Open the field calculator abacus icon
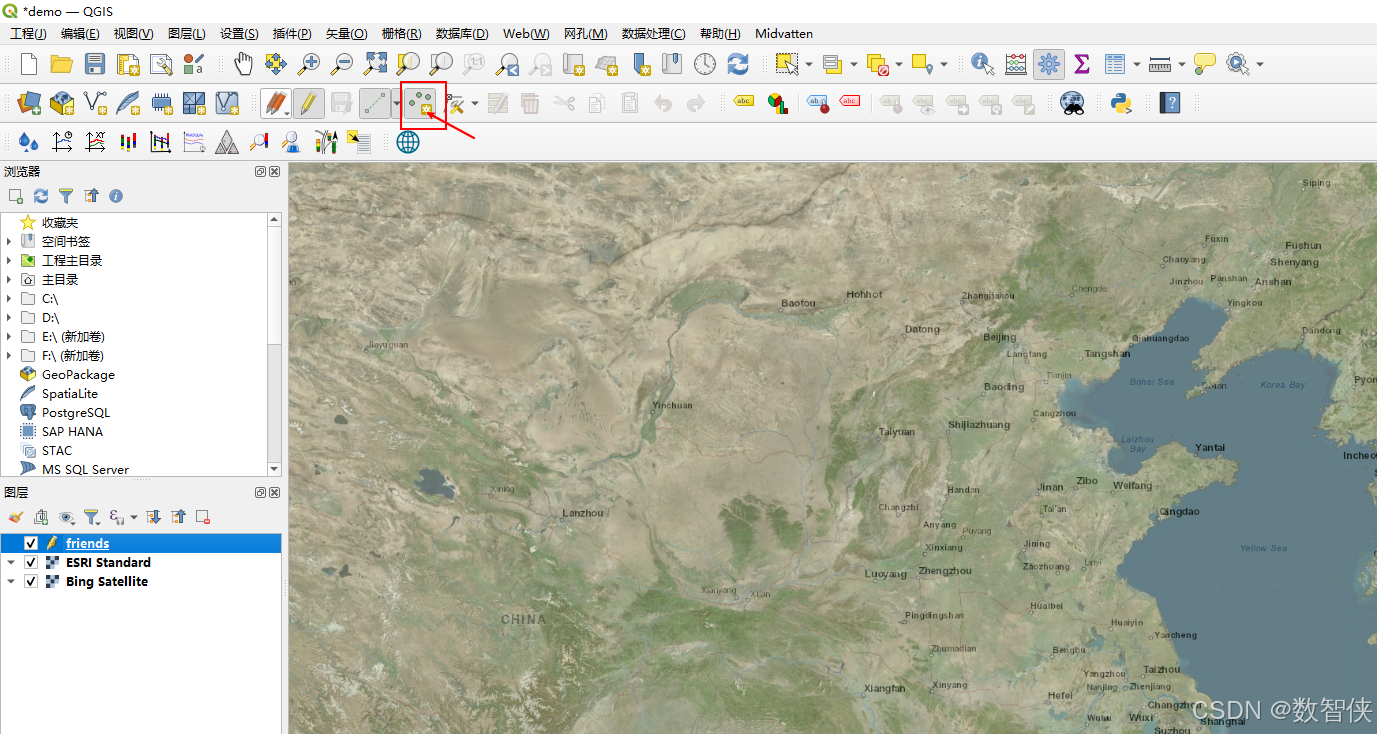Viewport: 1377px width, 734px height. point(1016,64)
